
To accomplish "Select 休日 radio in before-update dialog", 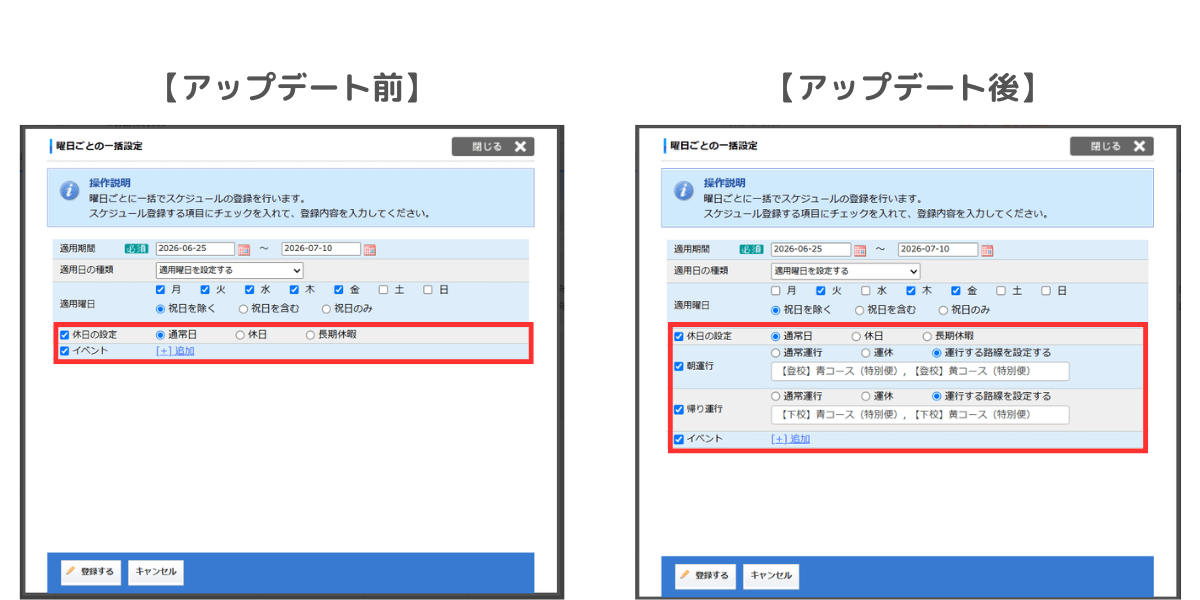I will 240,335.
